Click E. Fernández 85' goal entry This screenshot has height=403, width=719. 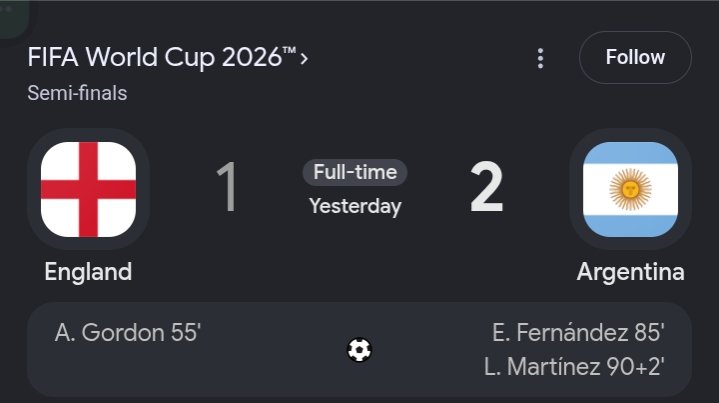point(578,332)
